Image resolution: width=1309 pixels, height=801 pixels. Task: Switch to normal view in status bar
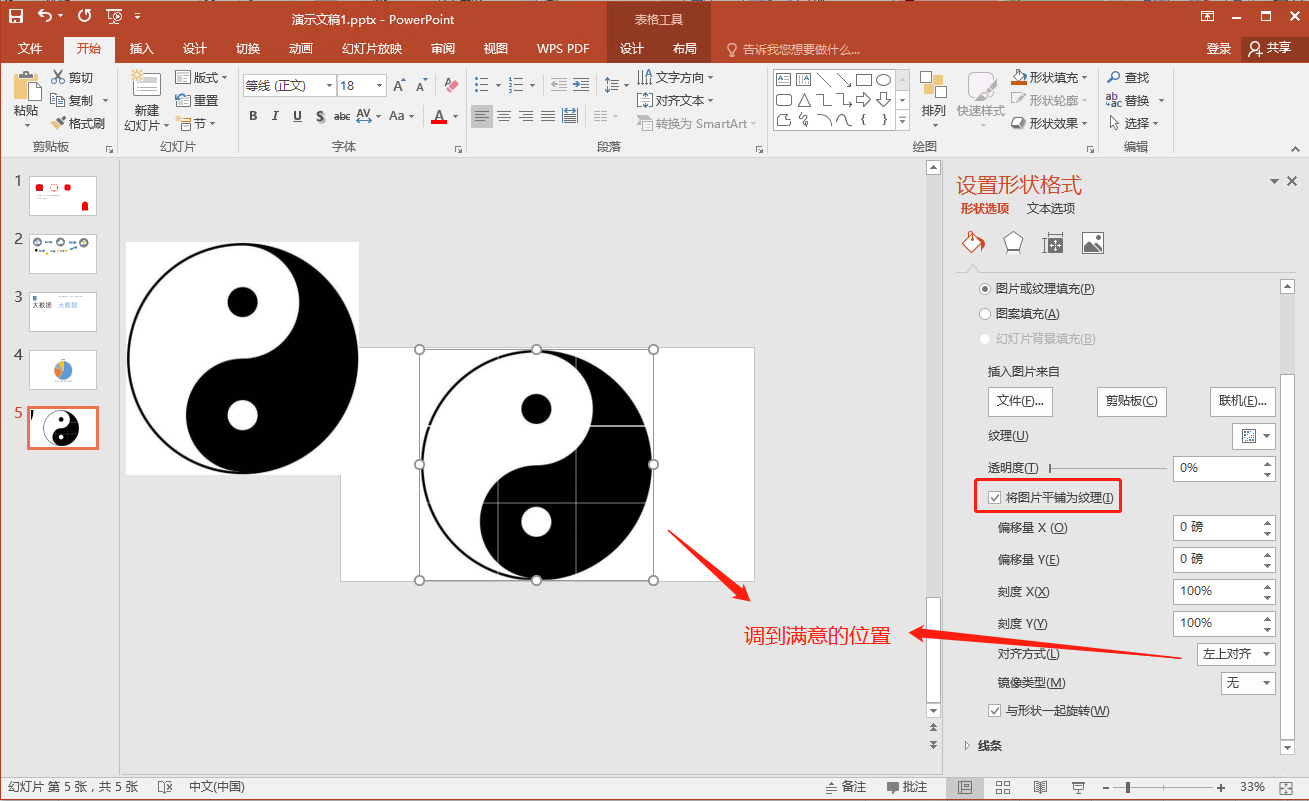(964, 787)
